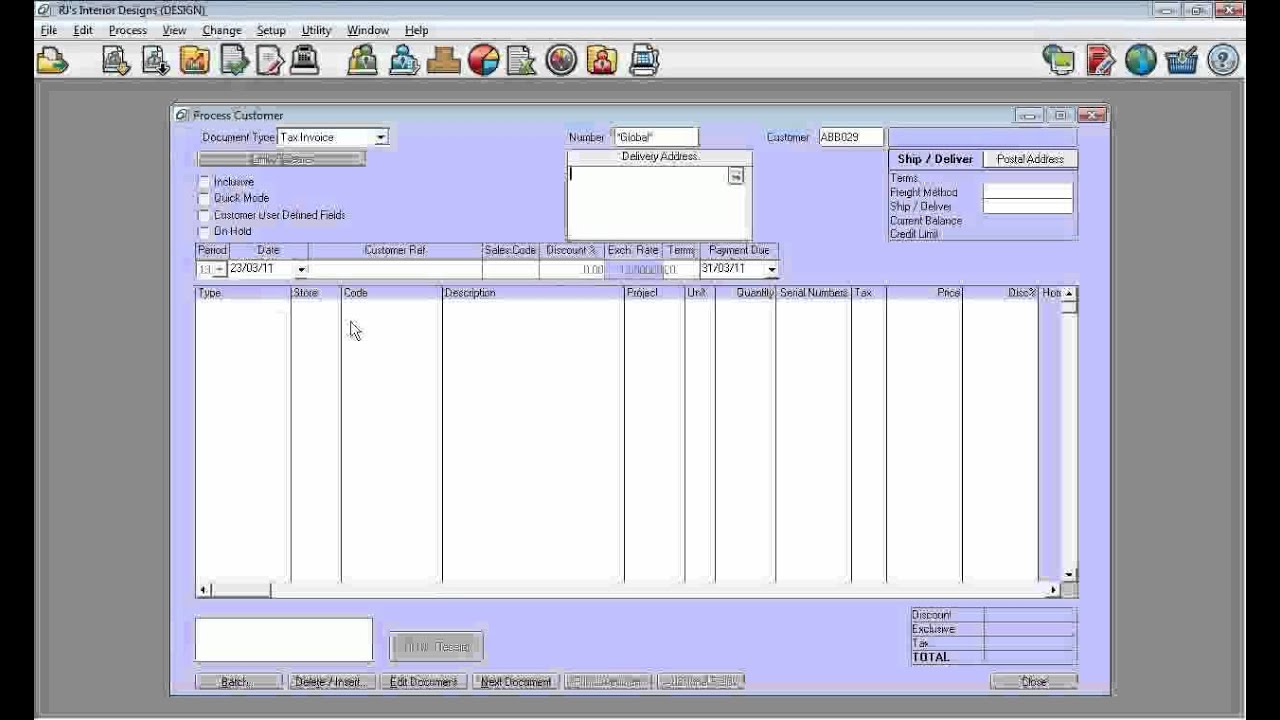Screen dimensions: 1280x720
Task: Click the Freight Method input field
Action: (x=1028, y=191)
